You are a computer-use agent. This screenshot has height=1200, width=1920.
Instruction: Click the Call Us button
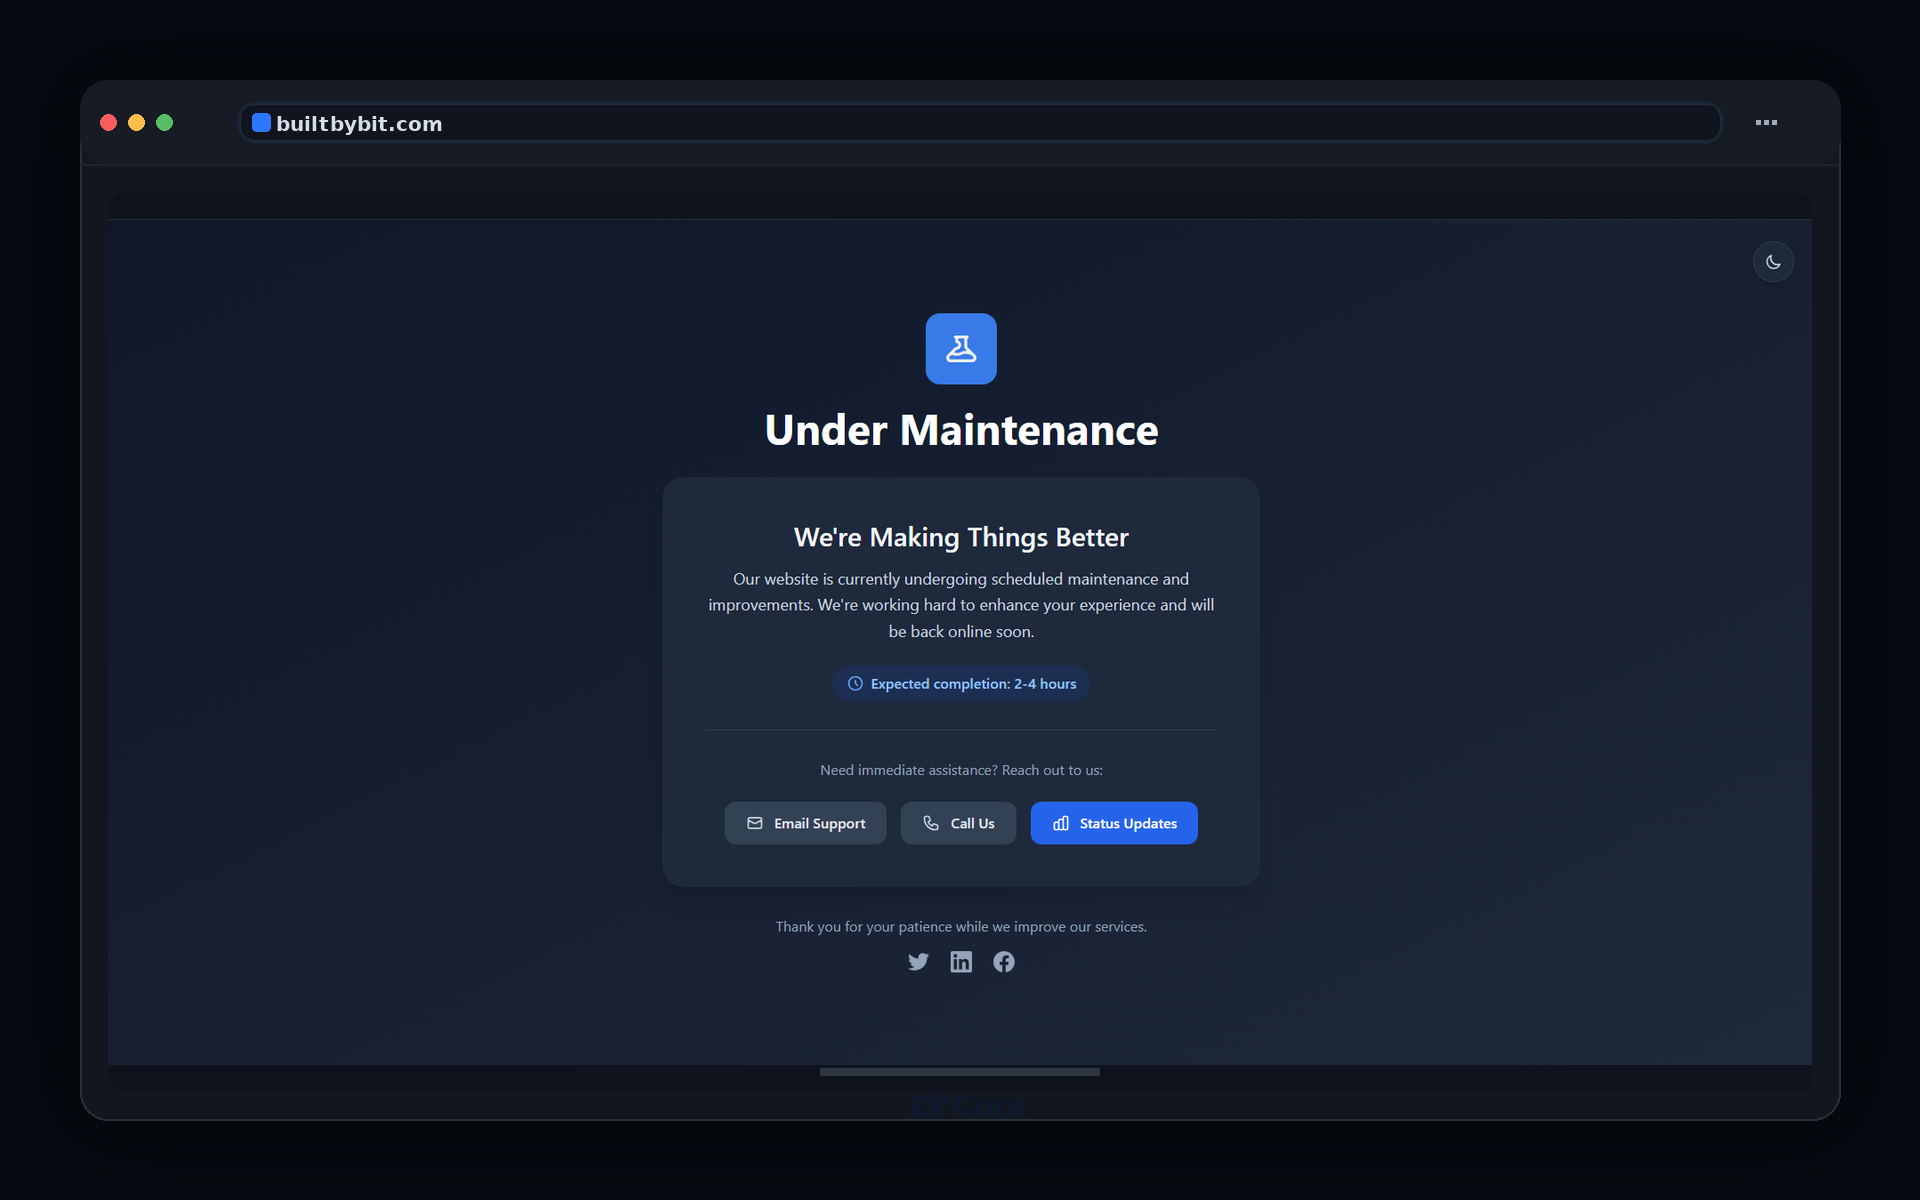[958, 823]
